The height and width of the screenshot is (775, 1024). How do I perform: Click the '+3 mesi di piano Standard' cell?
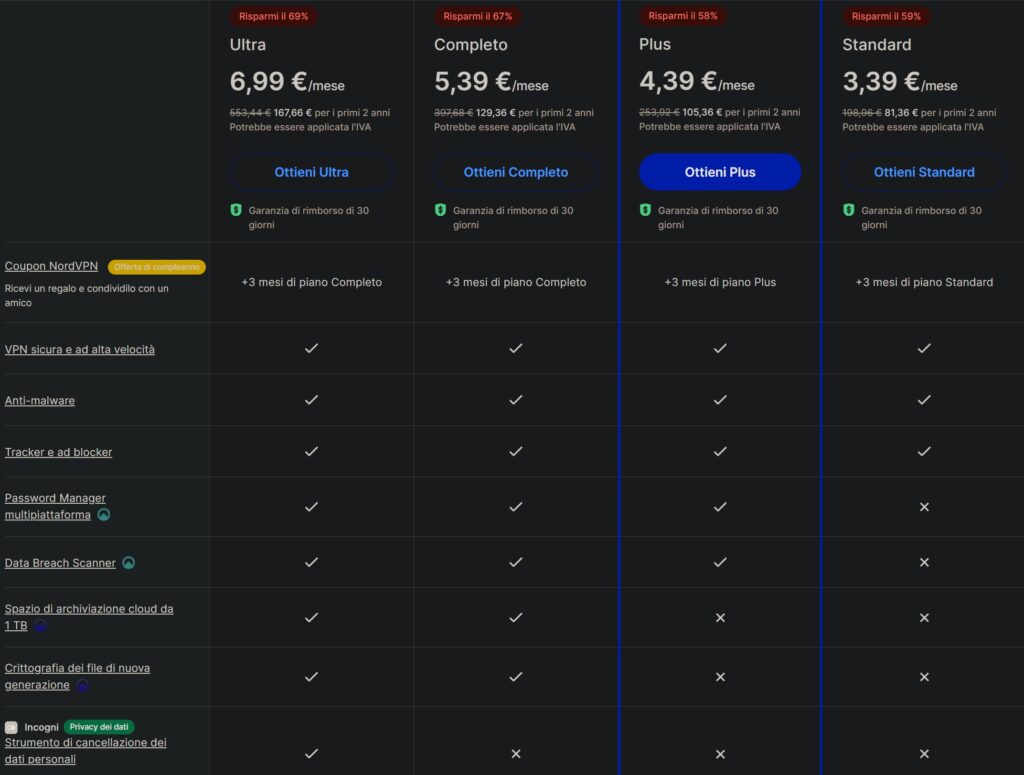point(924,283)
